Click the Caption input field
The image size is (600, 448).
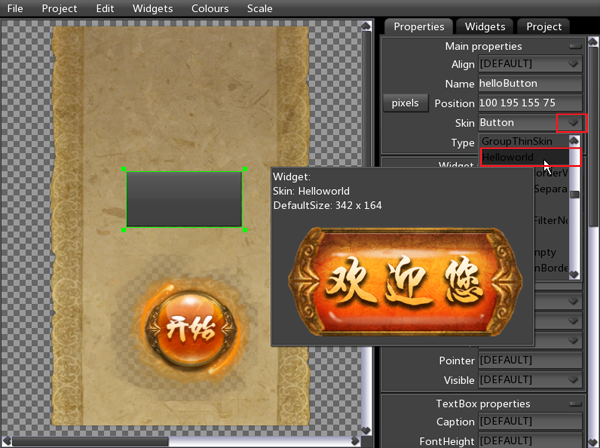[x=530, y=422]
